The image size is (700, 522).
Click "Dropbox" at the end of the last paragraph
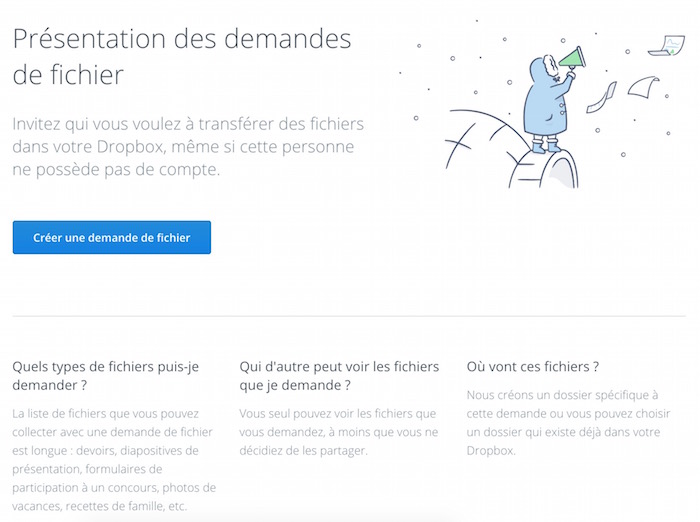click(x=491, y=451)
